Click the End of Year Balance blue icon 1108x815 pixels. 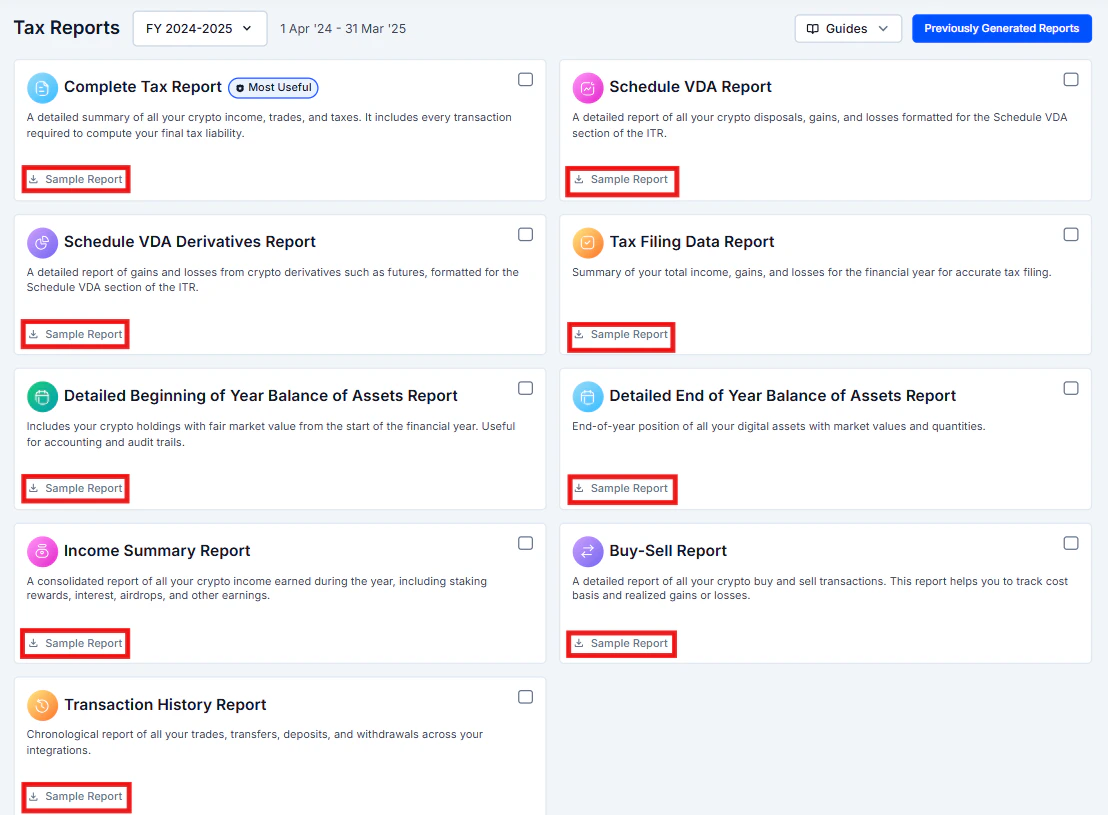click(588, 397)
